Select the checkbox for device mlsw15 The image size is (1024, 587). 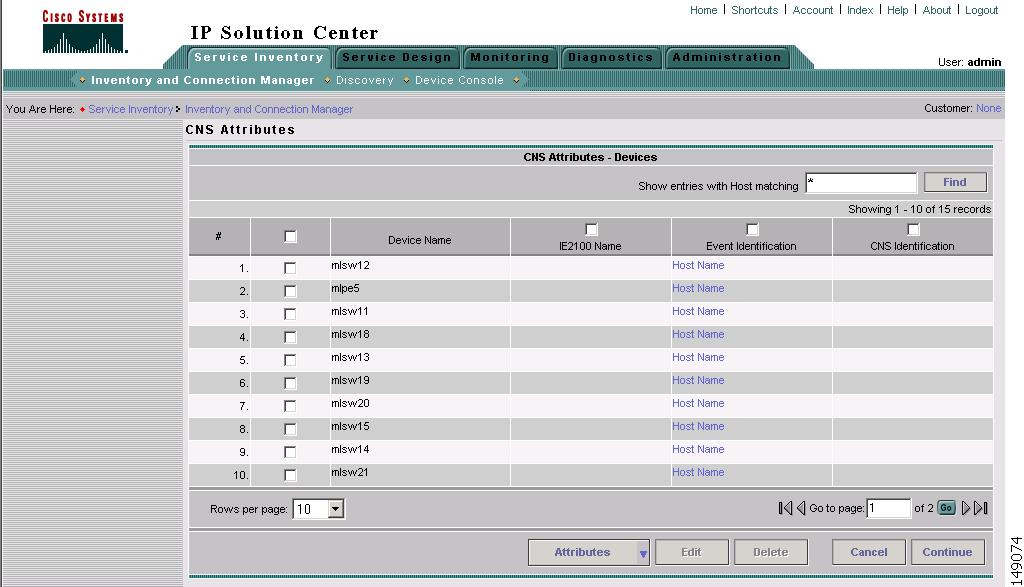click(x=290, y=429)
